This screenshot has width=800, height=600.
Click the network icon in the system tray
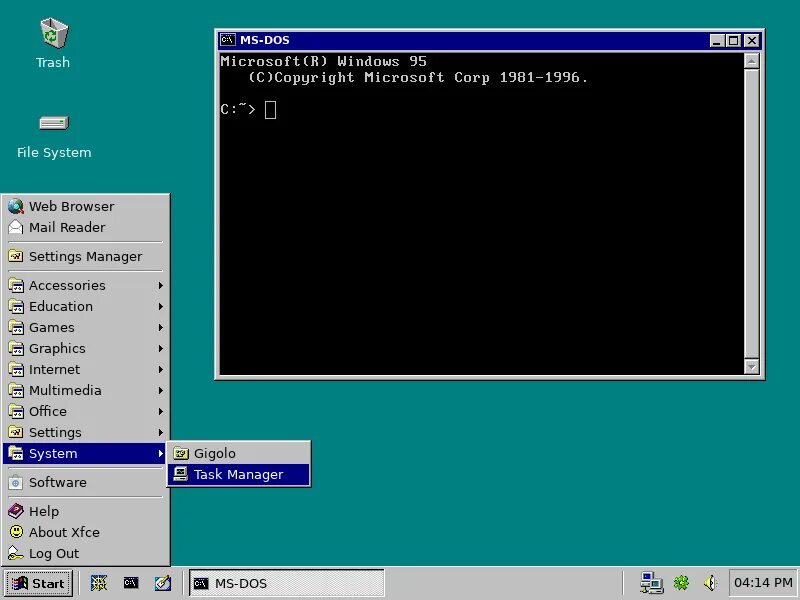tap(651, 583)
